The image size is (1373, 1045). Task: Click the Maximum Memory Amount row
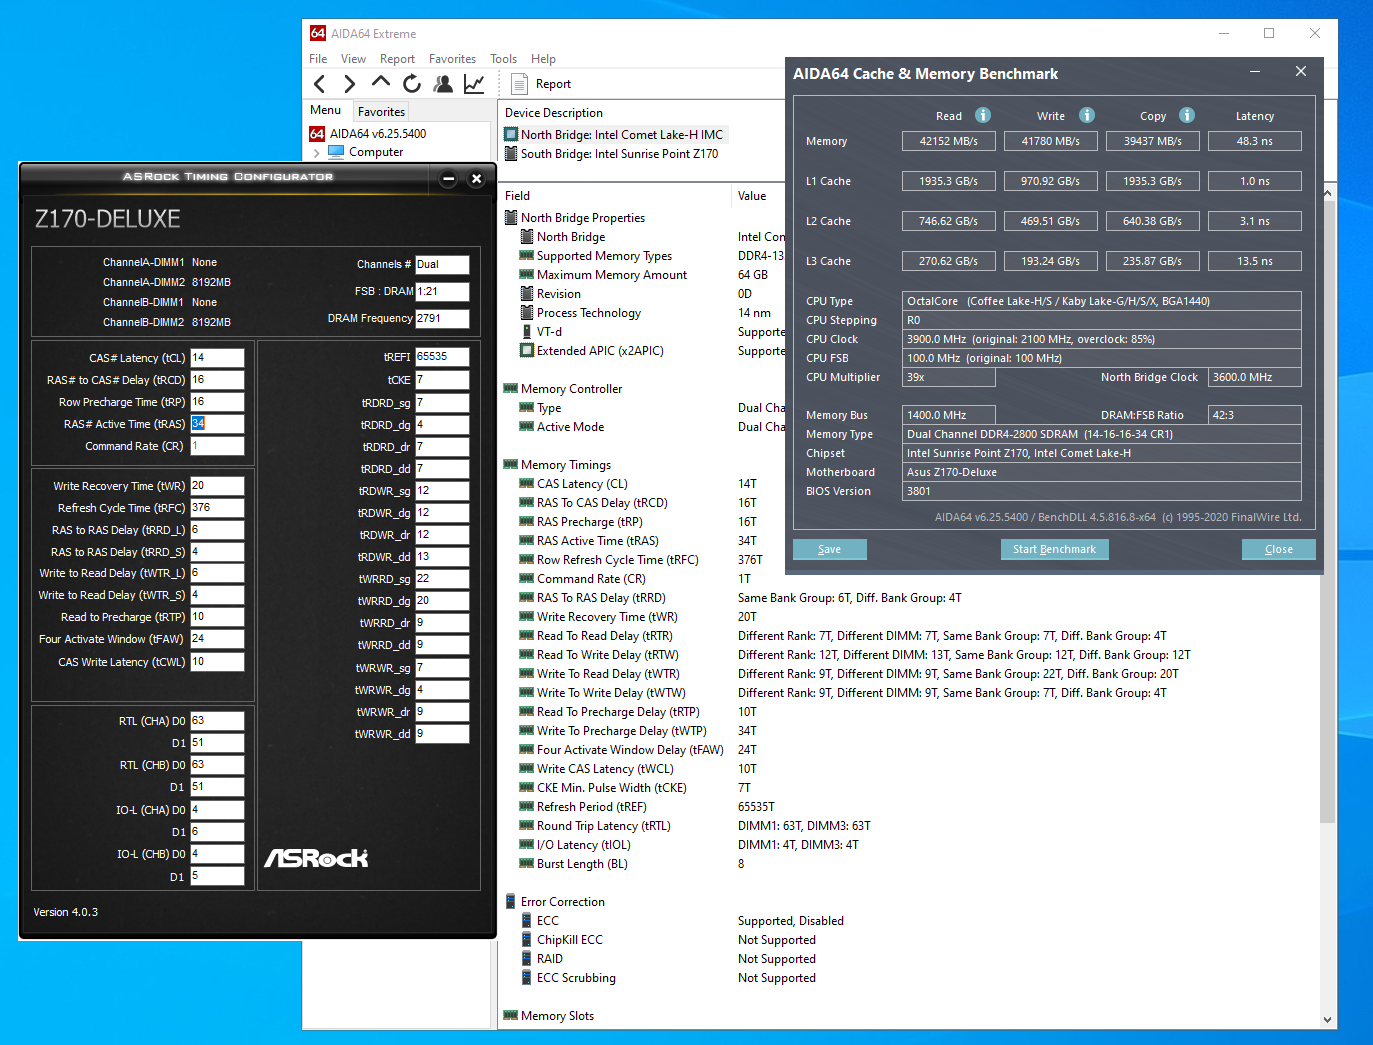(643, 275)
